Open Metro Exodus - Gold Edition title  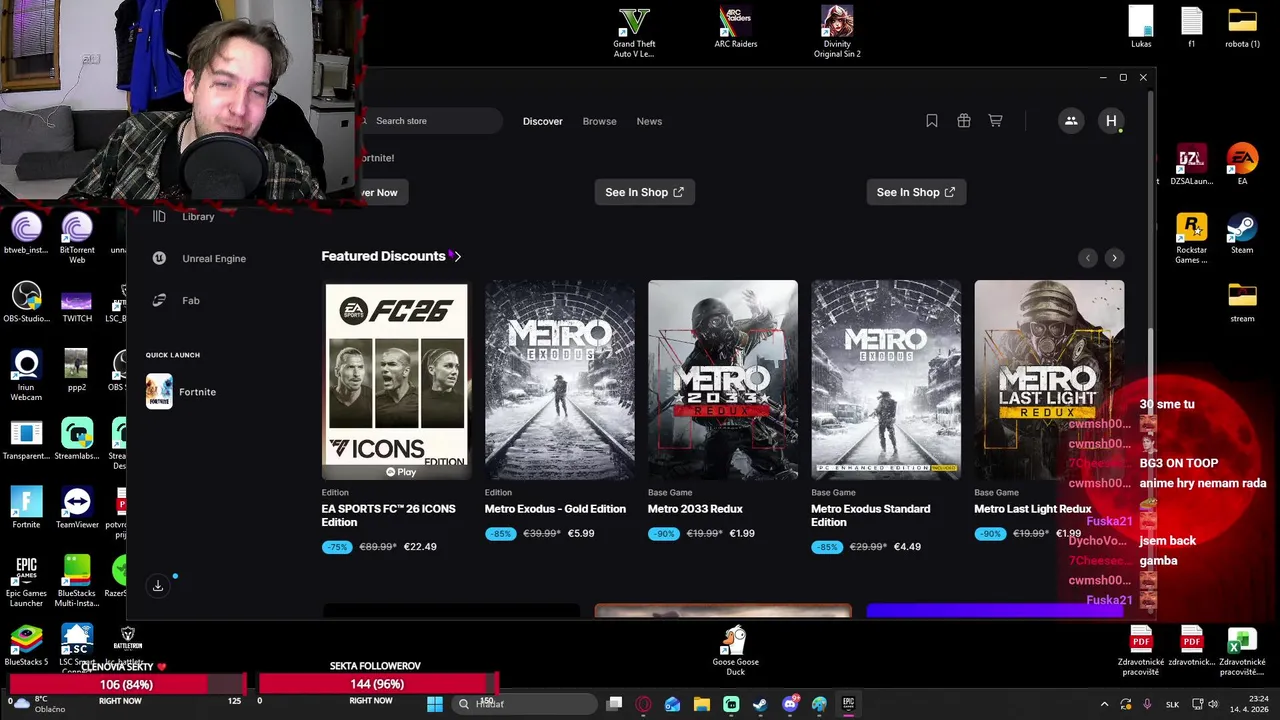pos(555,509)
